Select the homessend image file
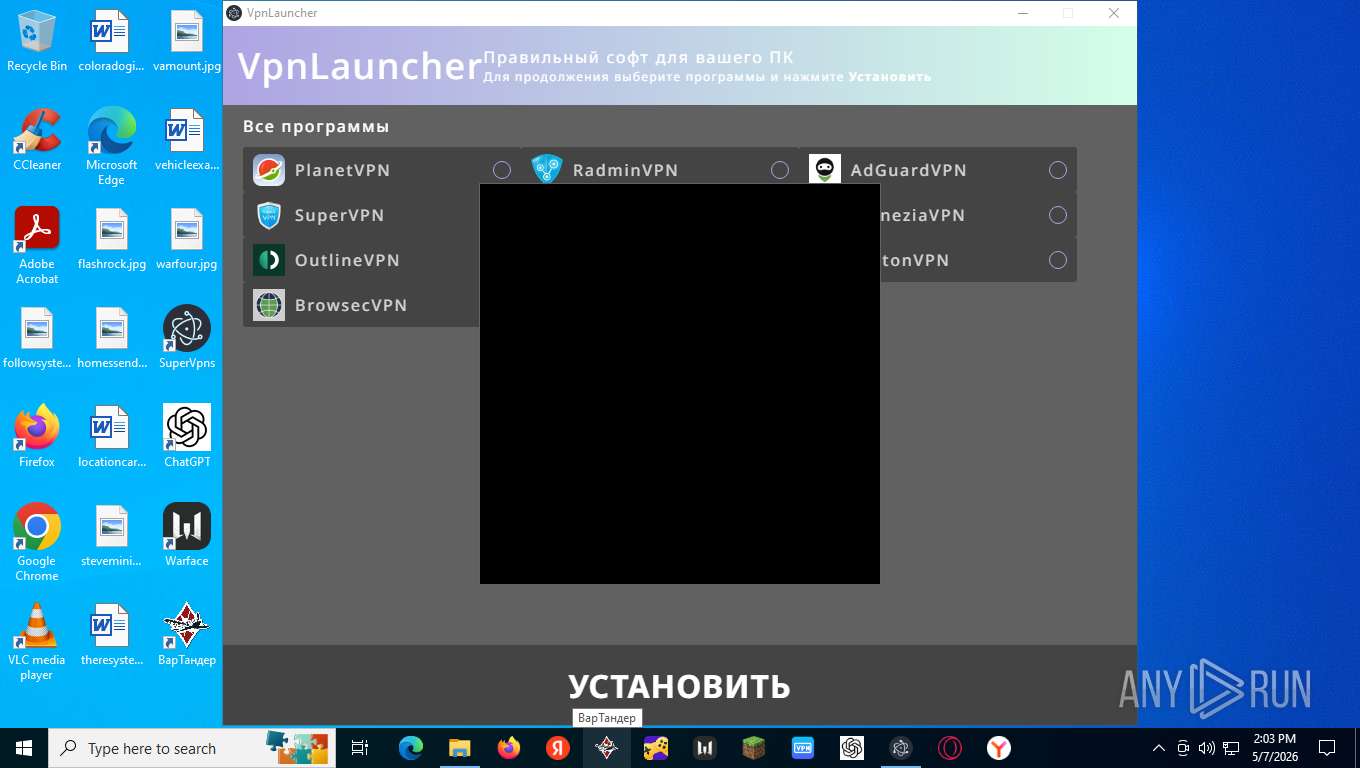Screen dimensions: 1360x768 pyautogui.click(x=112, y=338)
